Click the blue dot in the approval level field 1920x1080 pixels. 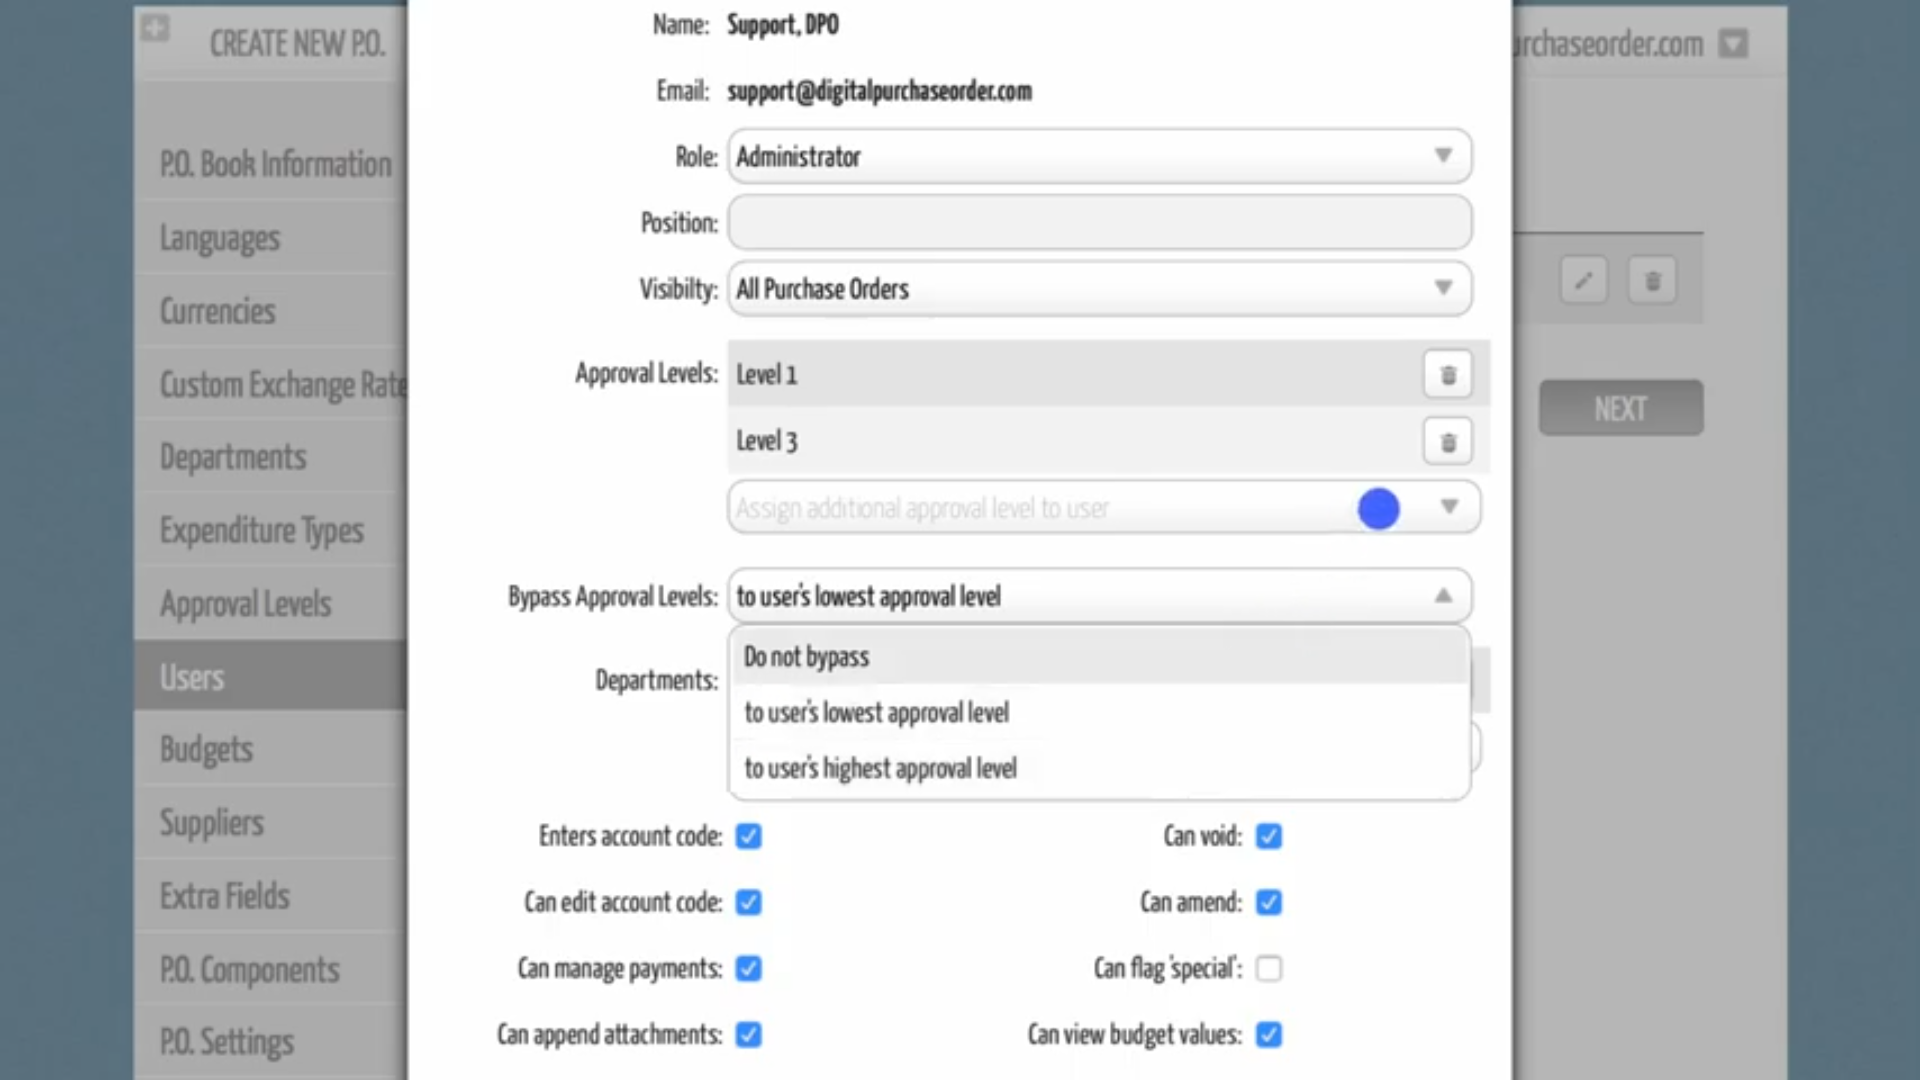[x=1378, y=508]
